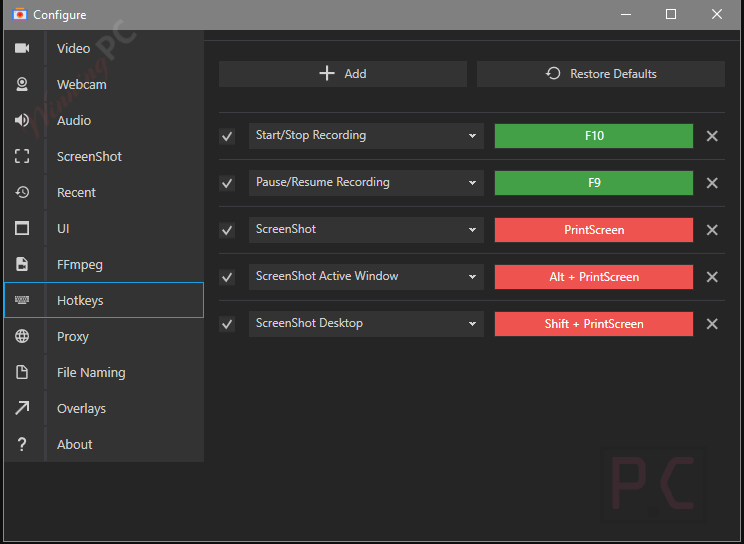The width and height of the screenshot is (744, 544).
Task: Remove the Alt + PrintScreen hotkey row
Action: click(712, 277)
